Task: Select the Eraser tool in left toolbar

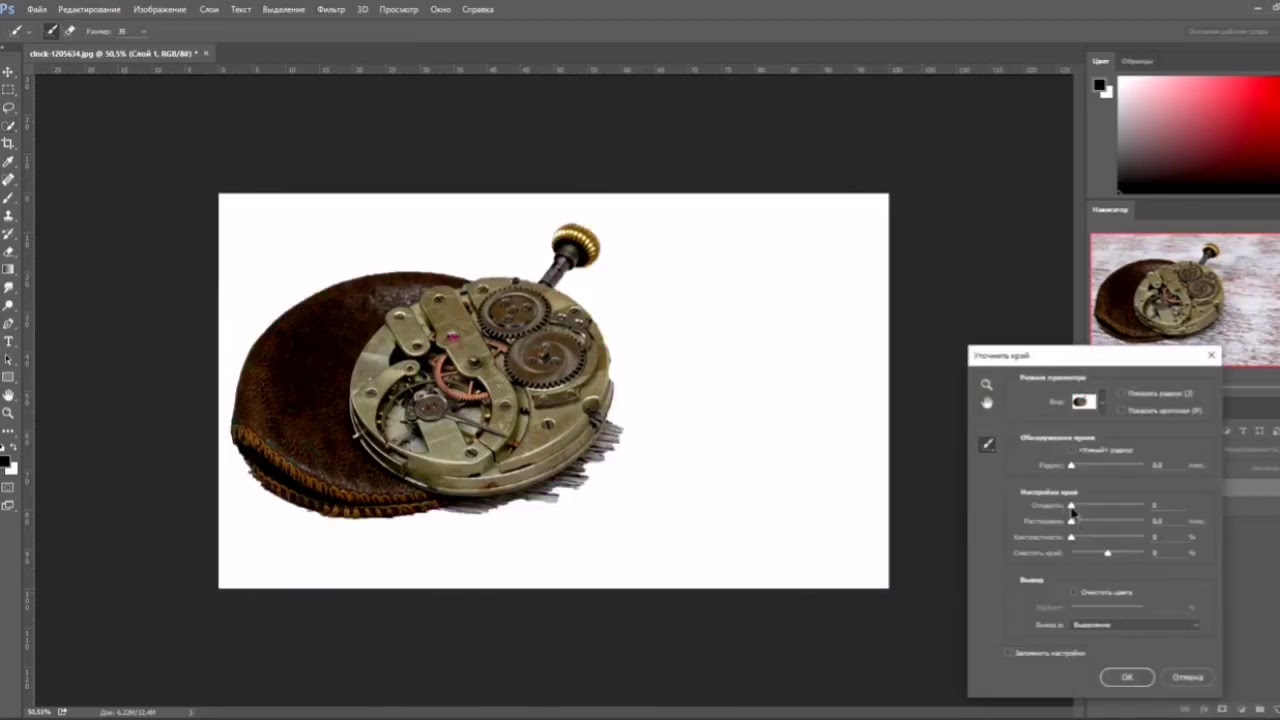Action: coord(8,252)
